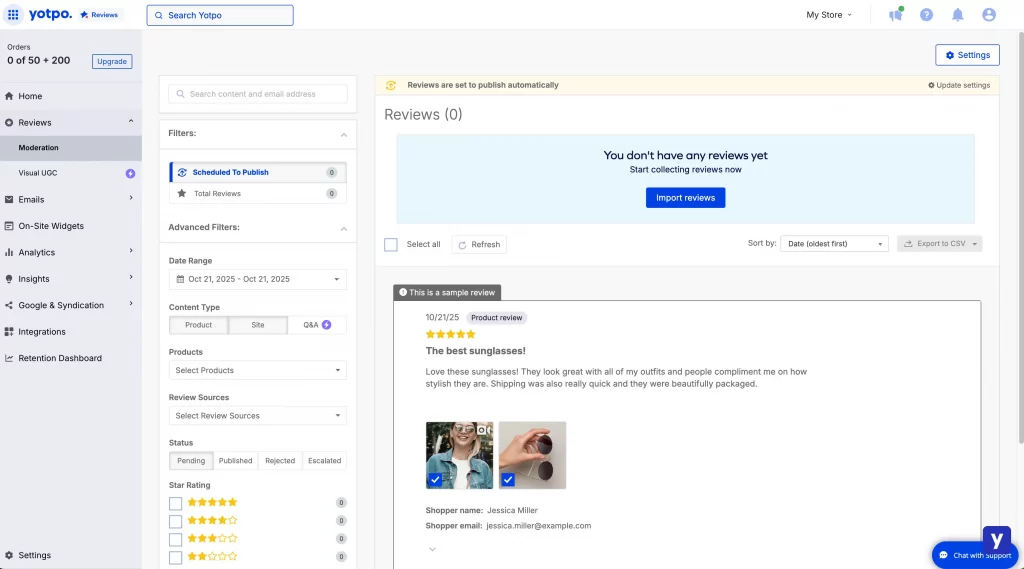Open the user account avatar icon
The image size is (1024, 569).
click(989, 14)
